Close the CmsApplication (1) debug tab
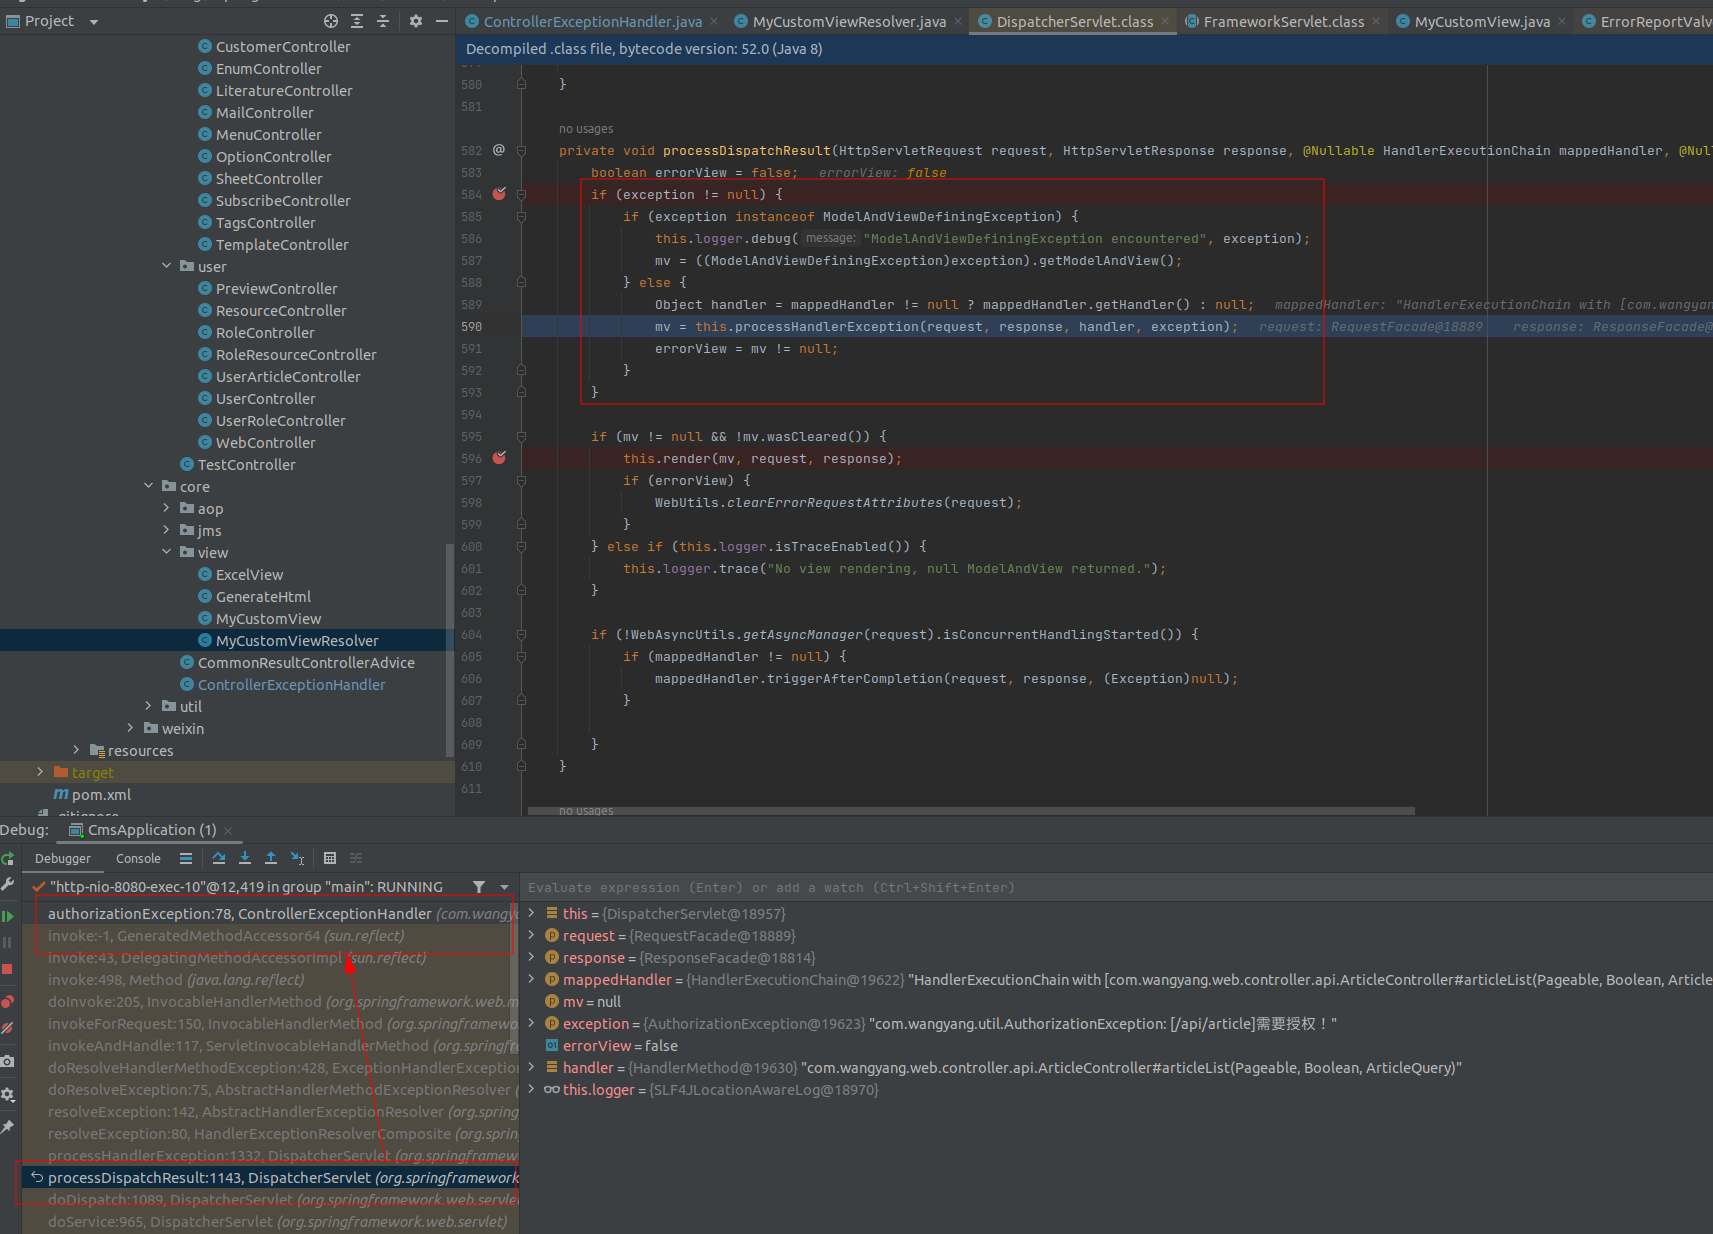The height and width of the screenshot is (1234, 1713). point(228,830)
